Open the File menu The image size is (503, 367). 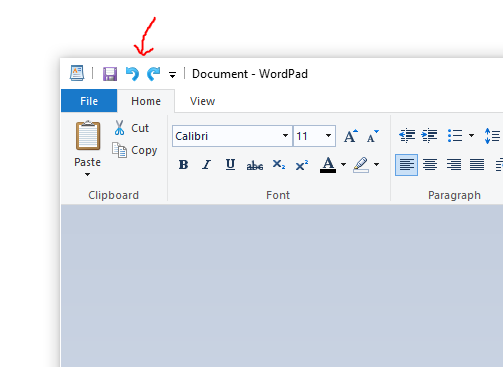[89, 101]
